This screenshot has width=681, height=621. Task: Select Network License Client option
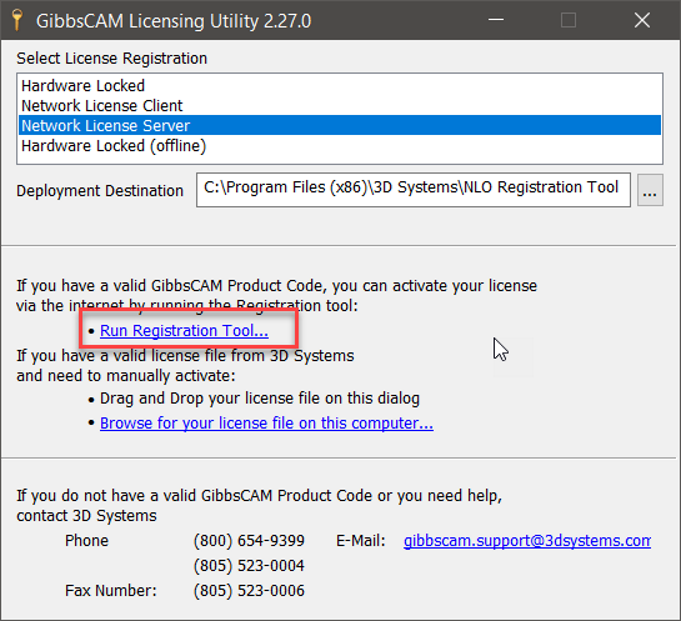pos(340,106)
